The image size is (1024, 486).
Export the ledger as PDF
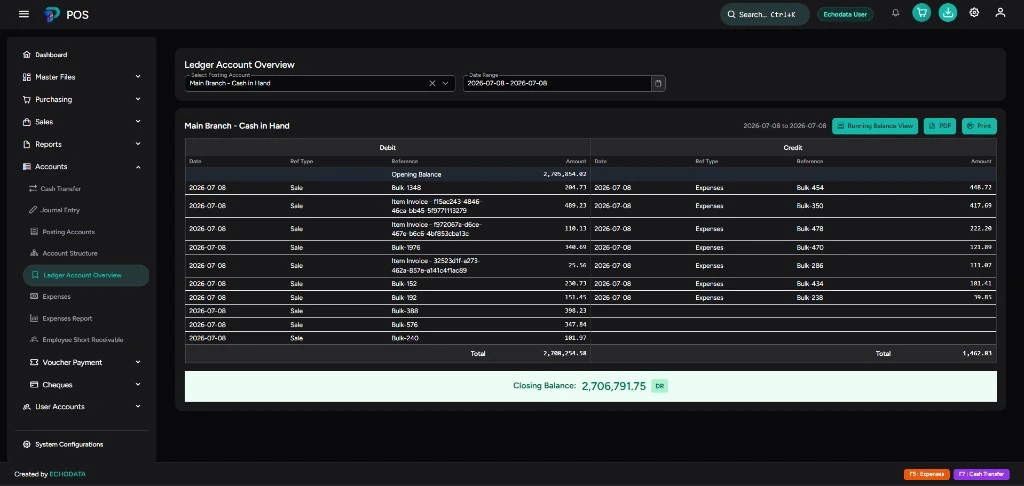click(x=940, y=126)
